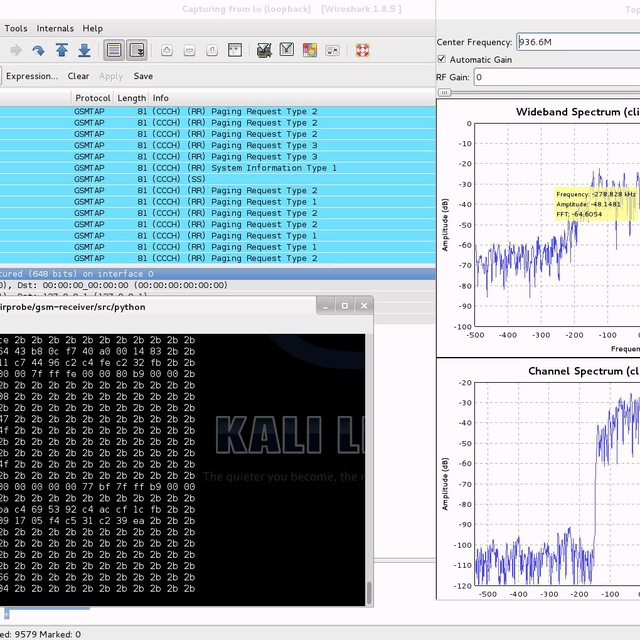Open the Preferences icon in the Wireshark toolbar
The width and height of the screenshot is (640, 640).
pyautogui.click(x=332, y=51)
